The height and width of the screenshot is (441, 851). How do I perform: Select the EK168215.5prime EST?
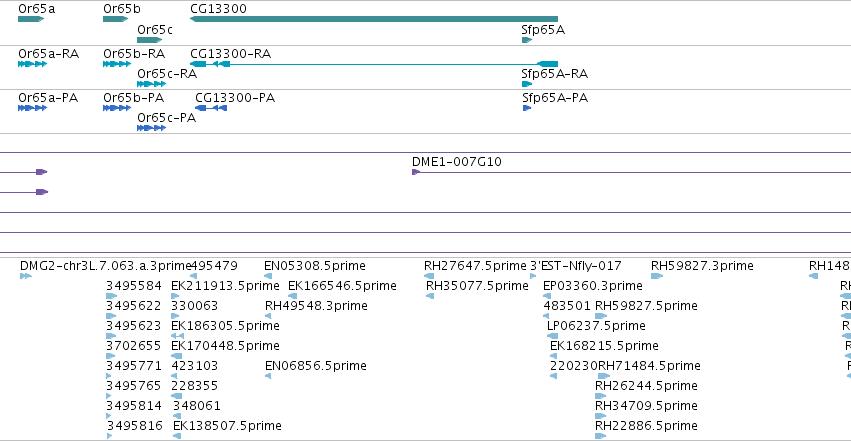554,356
